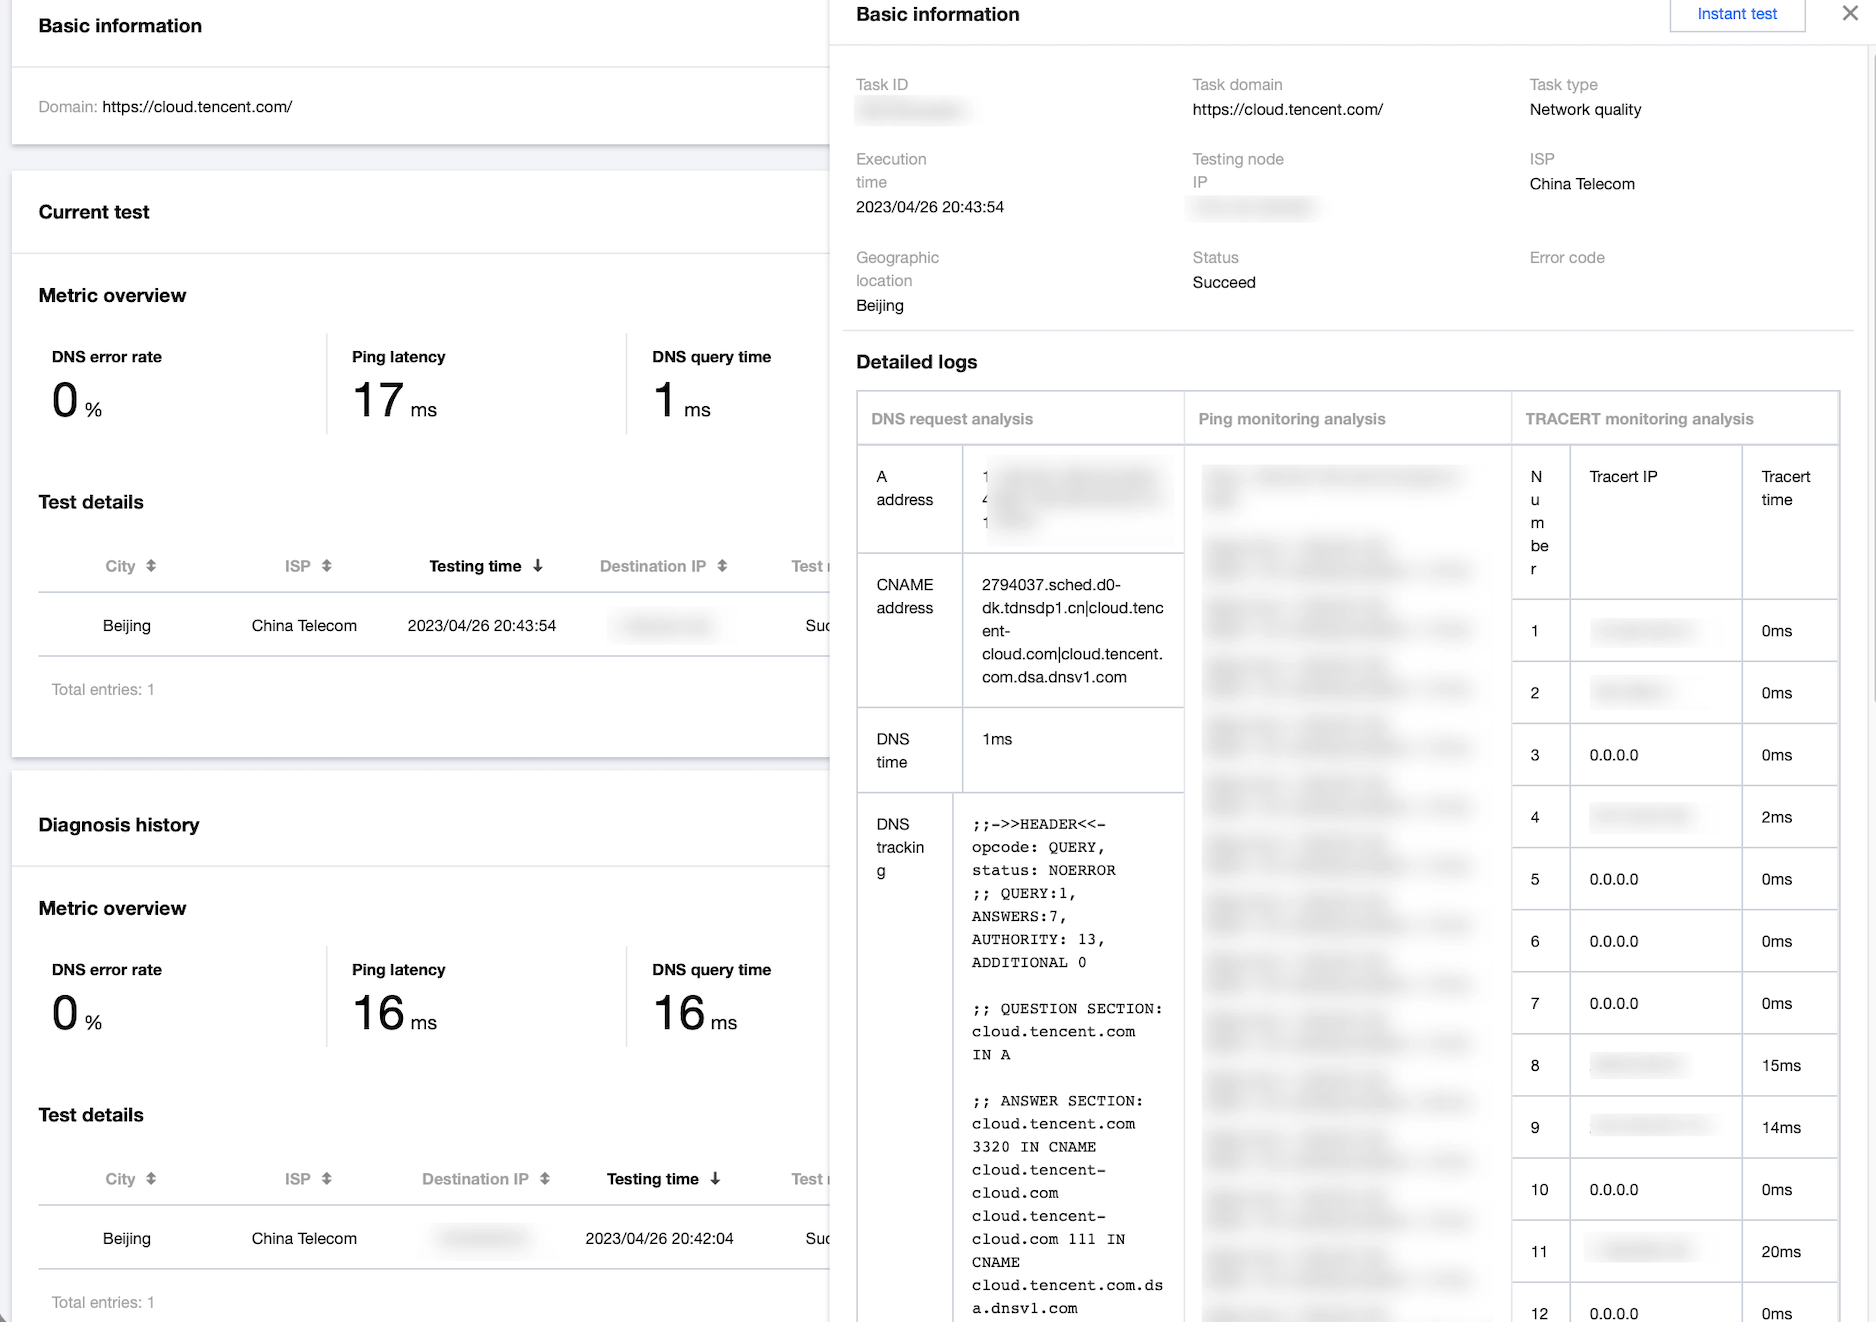Sort Diagnosis history table by City
Screen dimensions: 1876x1322
pos(151,1179)
